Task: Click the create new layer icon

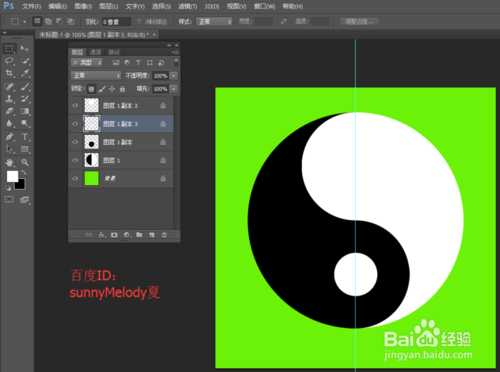Action: click(152, 235)
